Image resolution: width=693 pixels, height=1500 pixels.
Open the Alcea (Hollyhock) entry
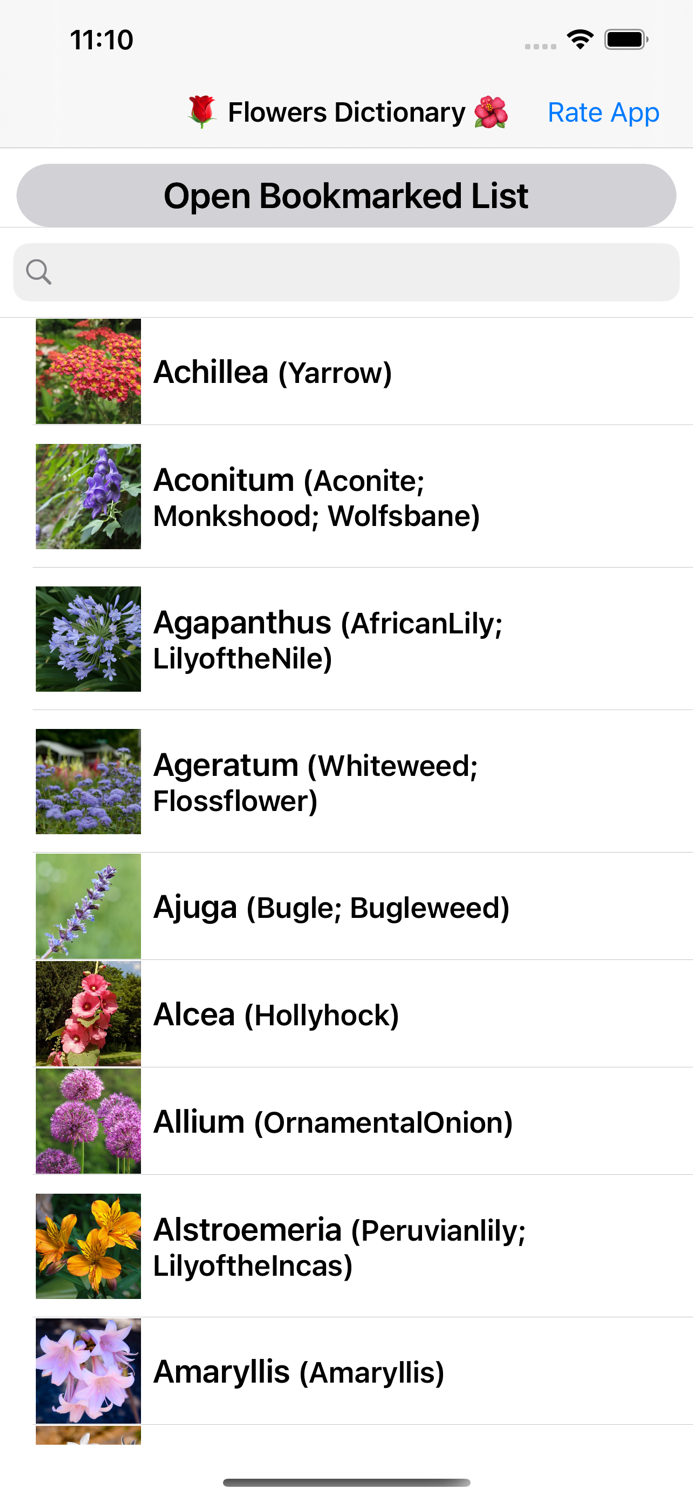pyautogui.click(x=277, y=1014)
